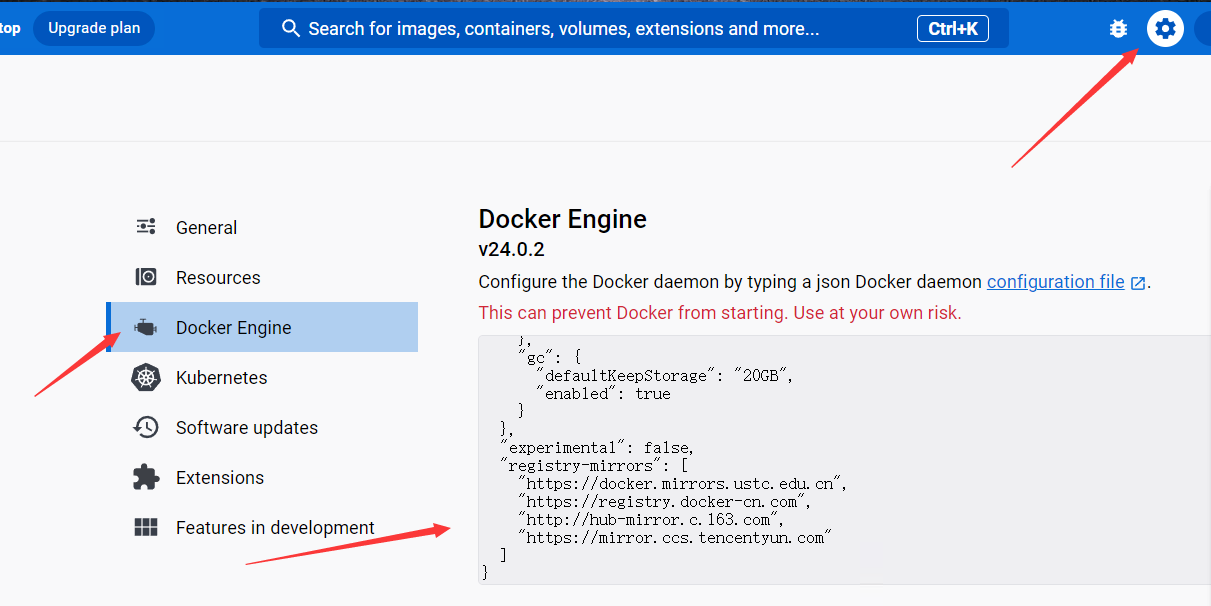
Task: Open the Software updates section
Action: [x=262, y=427]
